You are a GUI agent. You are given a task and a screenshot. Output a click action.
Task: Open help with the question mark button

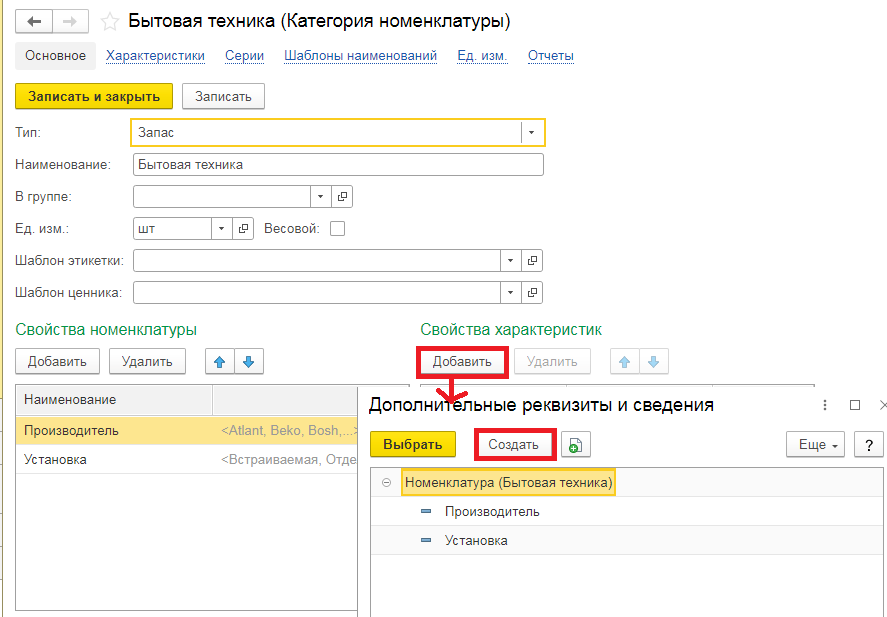[868, 445]
